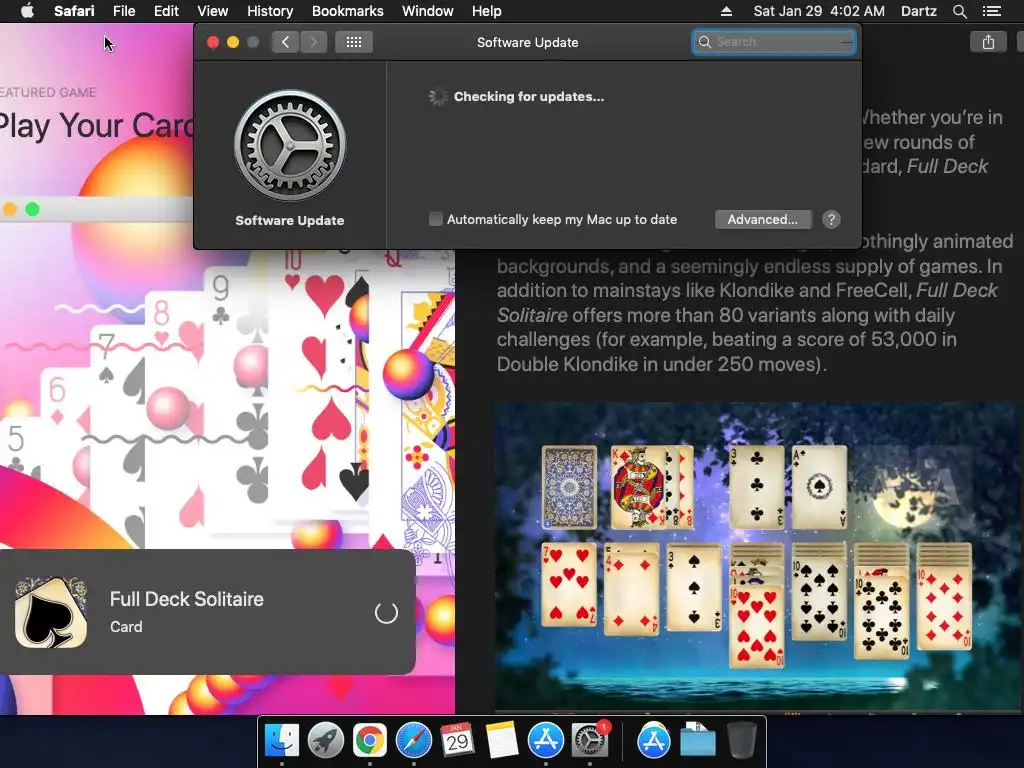Show all preferences grid button
The height and width of the screenshot is (768, 1024).
(x=353, y=42)
